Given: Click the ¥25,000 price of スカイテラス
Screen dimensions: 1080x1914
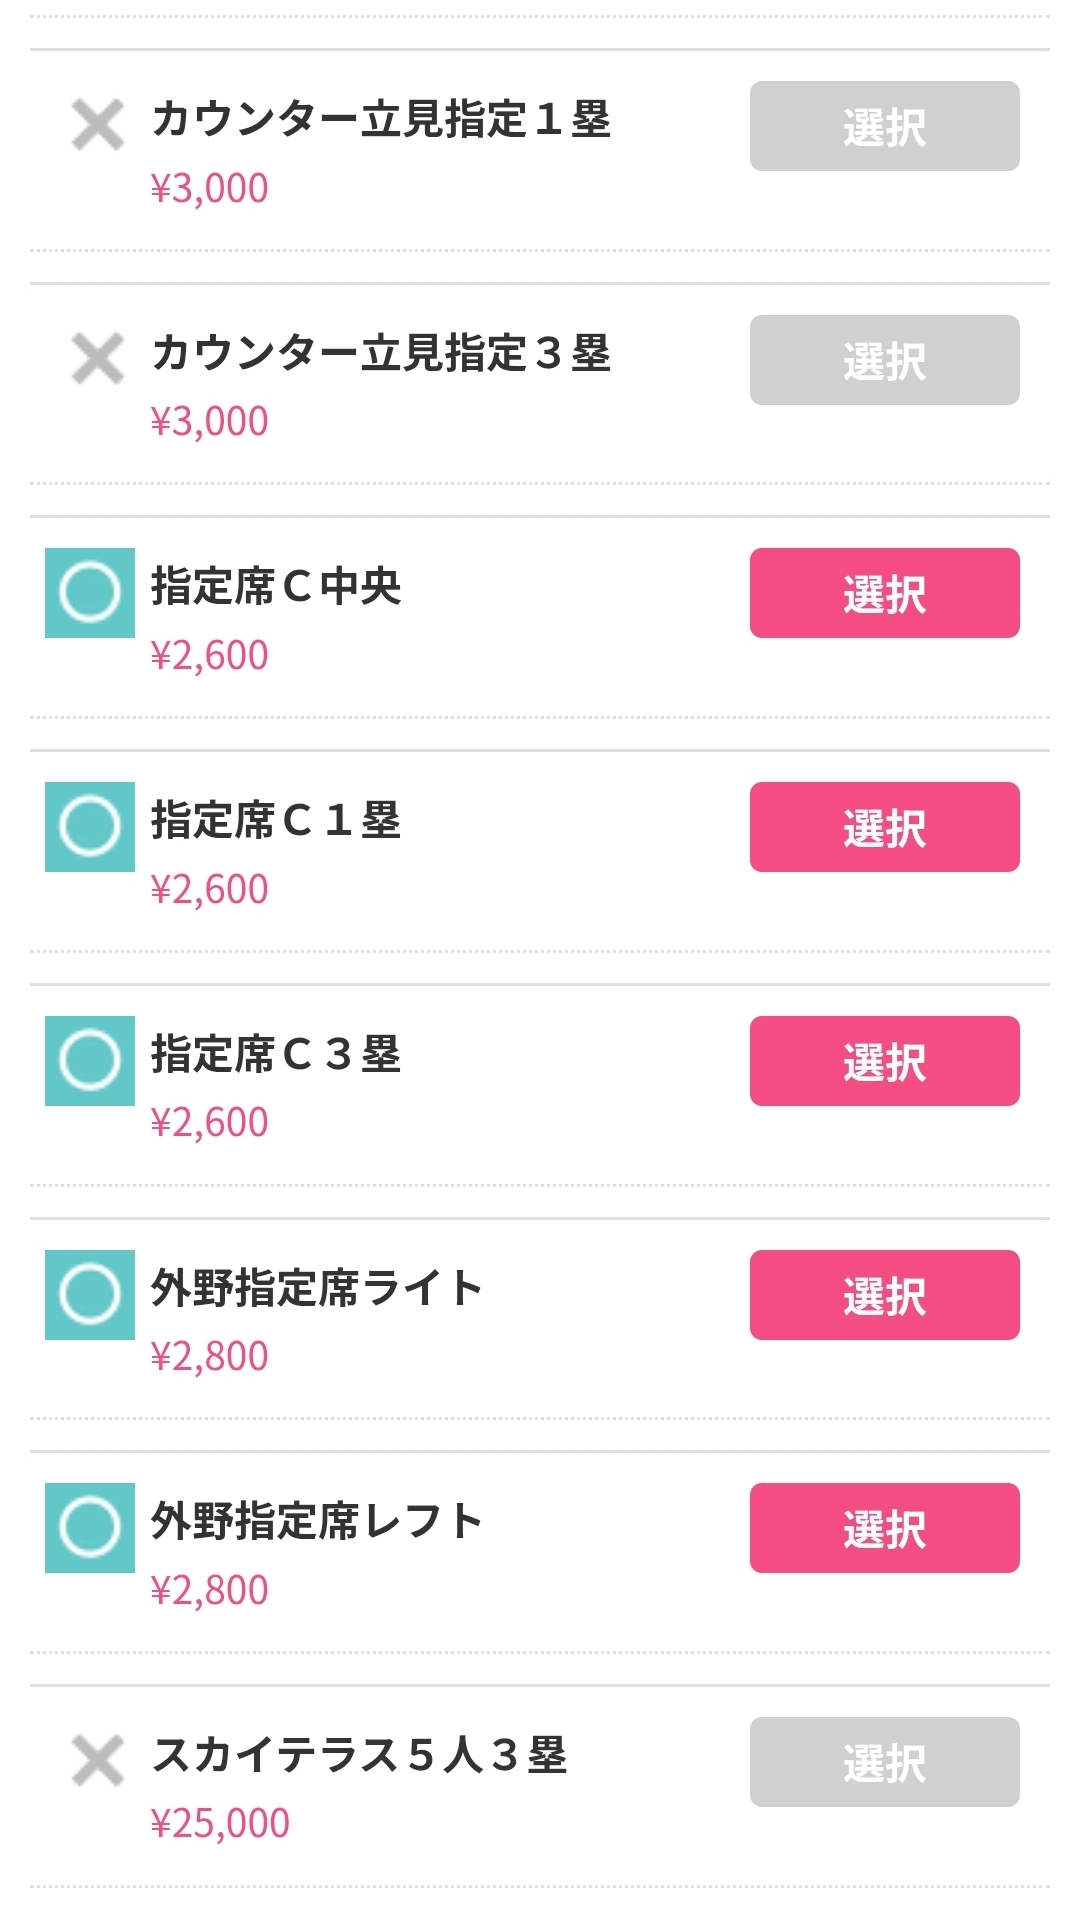Looking at the screenshot, I should tap(220, 1824).
